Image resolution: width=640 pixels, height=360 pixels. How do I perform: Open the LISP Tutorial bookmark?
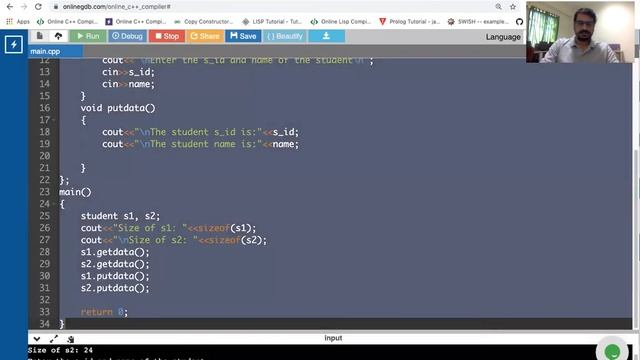[x=271, y=22]
